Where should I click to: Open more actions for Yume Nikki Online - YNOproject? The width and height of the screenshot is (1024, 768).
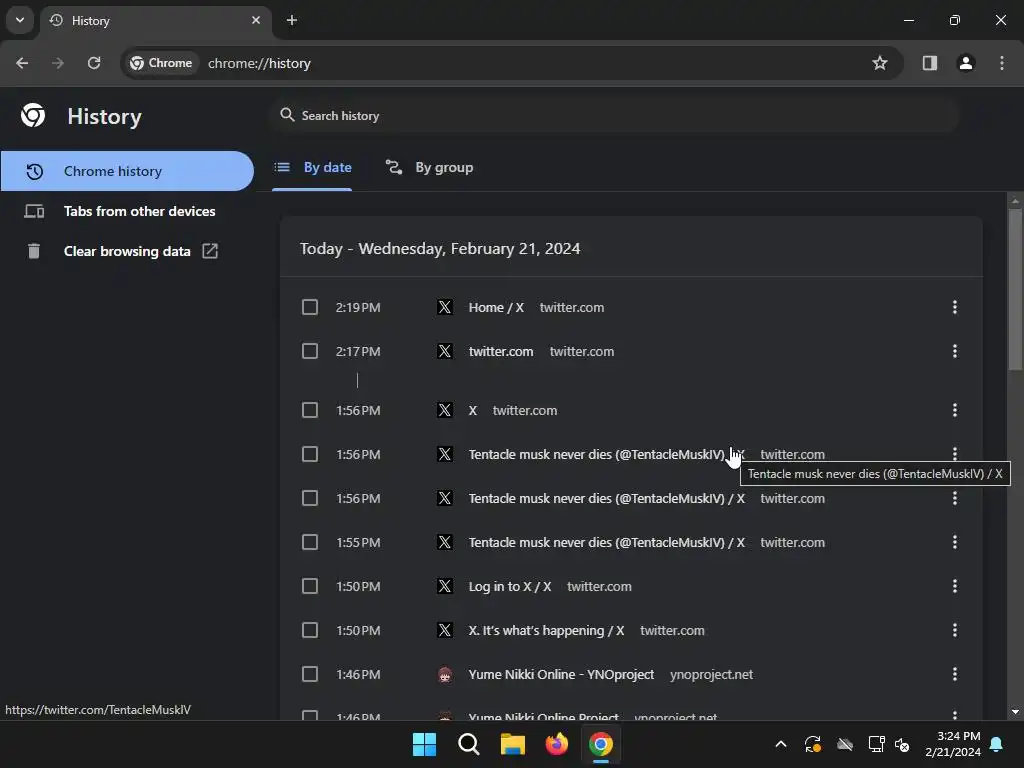point(955,674)
